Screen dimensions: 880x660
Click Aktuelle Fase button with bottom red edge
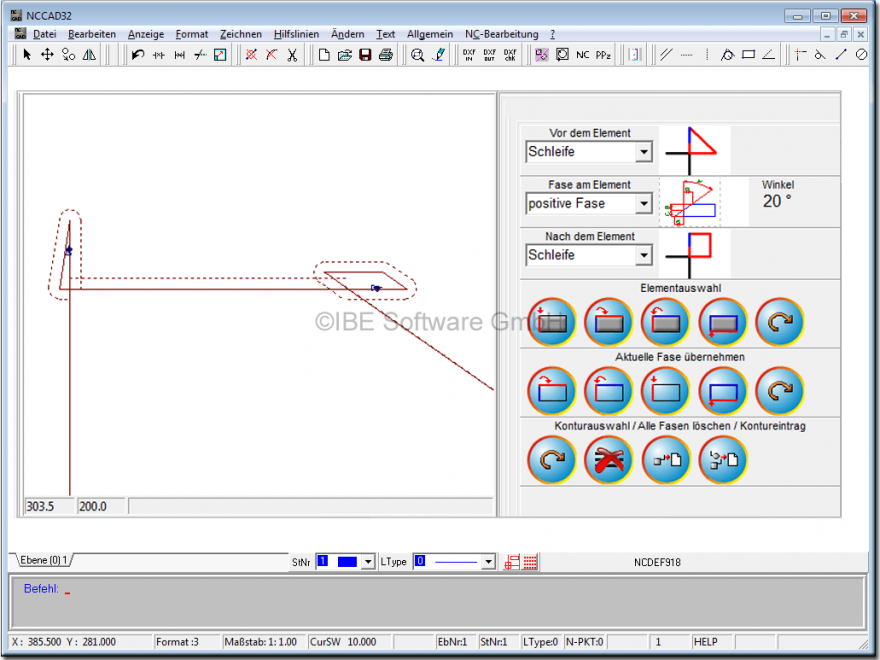[723, 391]
